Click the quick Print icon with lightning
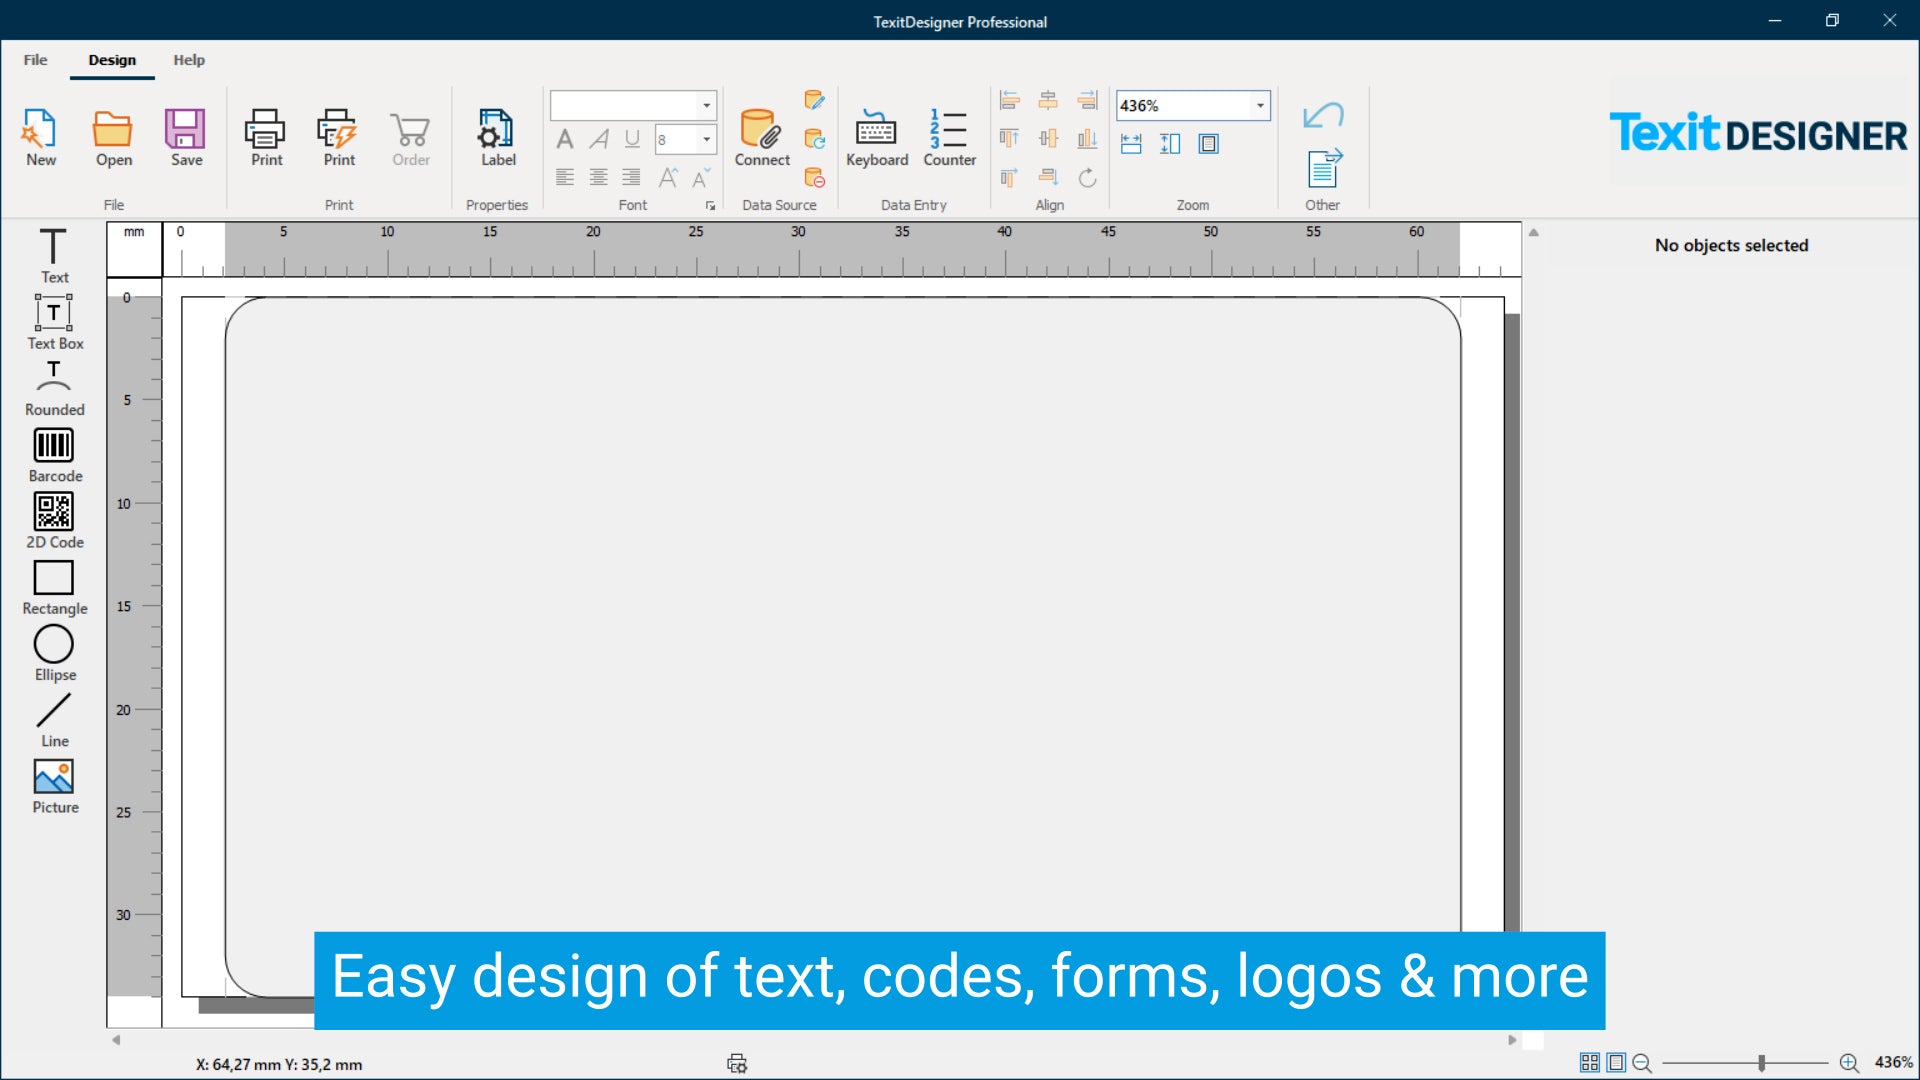1920x1080 pixels. [339, 137]
